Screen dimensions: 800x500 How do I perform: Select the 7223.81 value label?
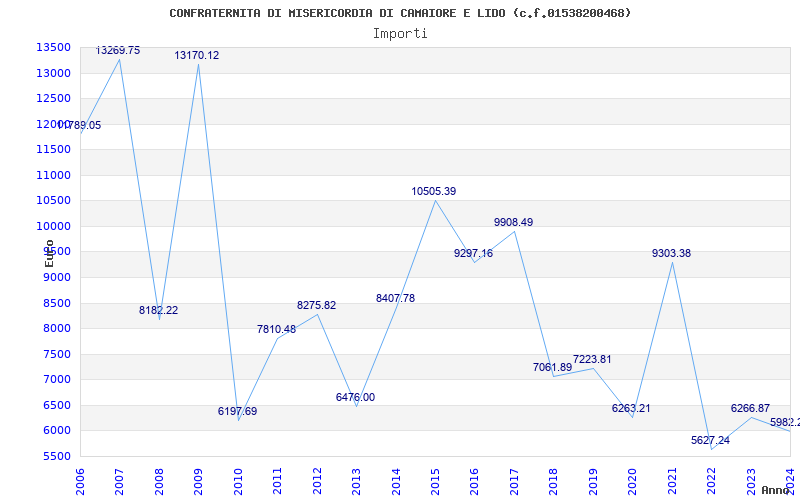[x=592, y=360]
